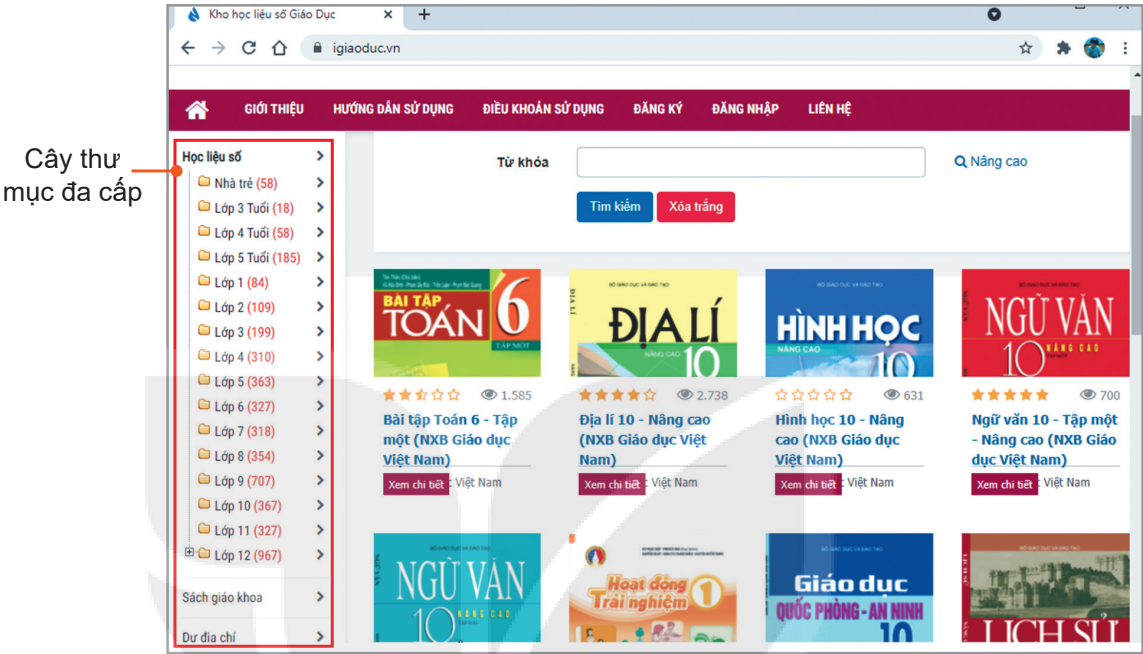This screenshot has width=1143, height=654.
Task: Click the star rating of Ngữ văn 10 Tập một
Action: coord(1010,395)
